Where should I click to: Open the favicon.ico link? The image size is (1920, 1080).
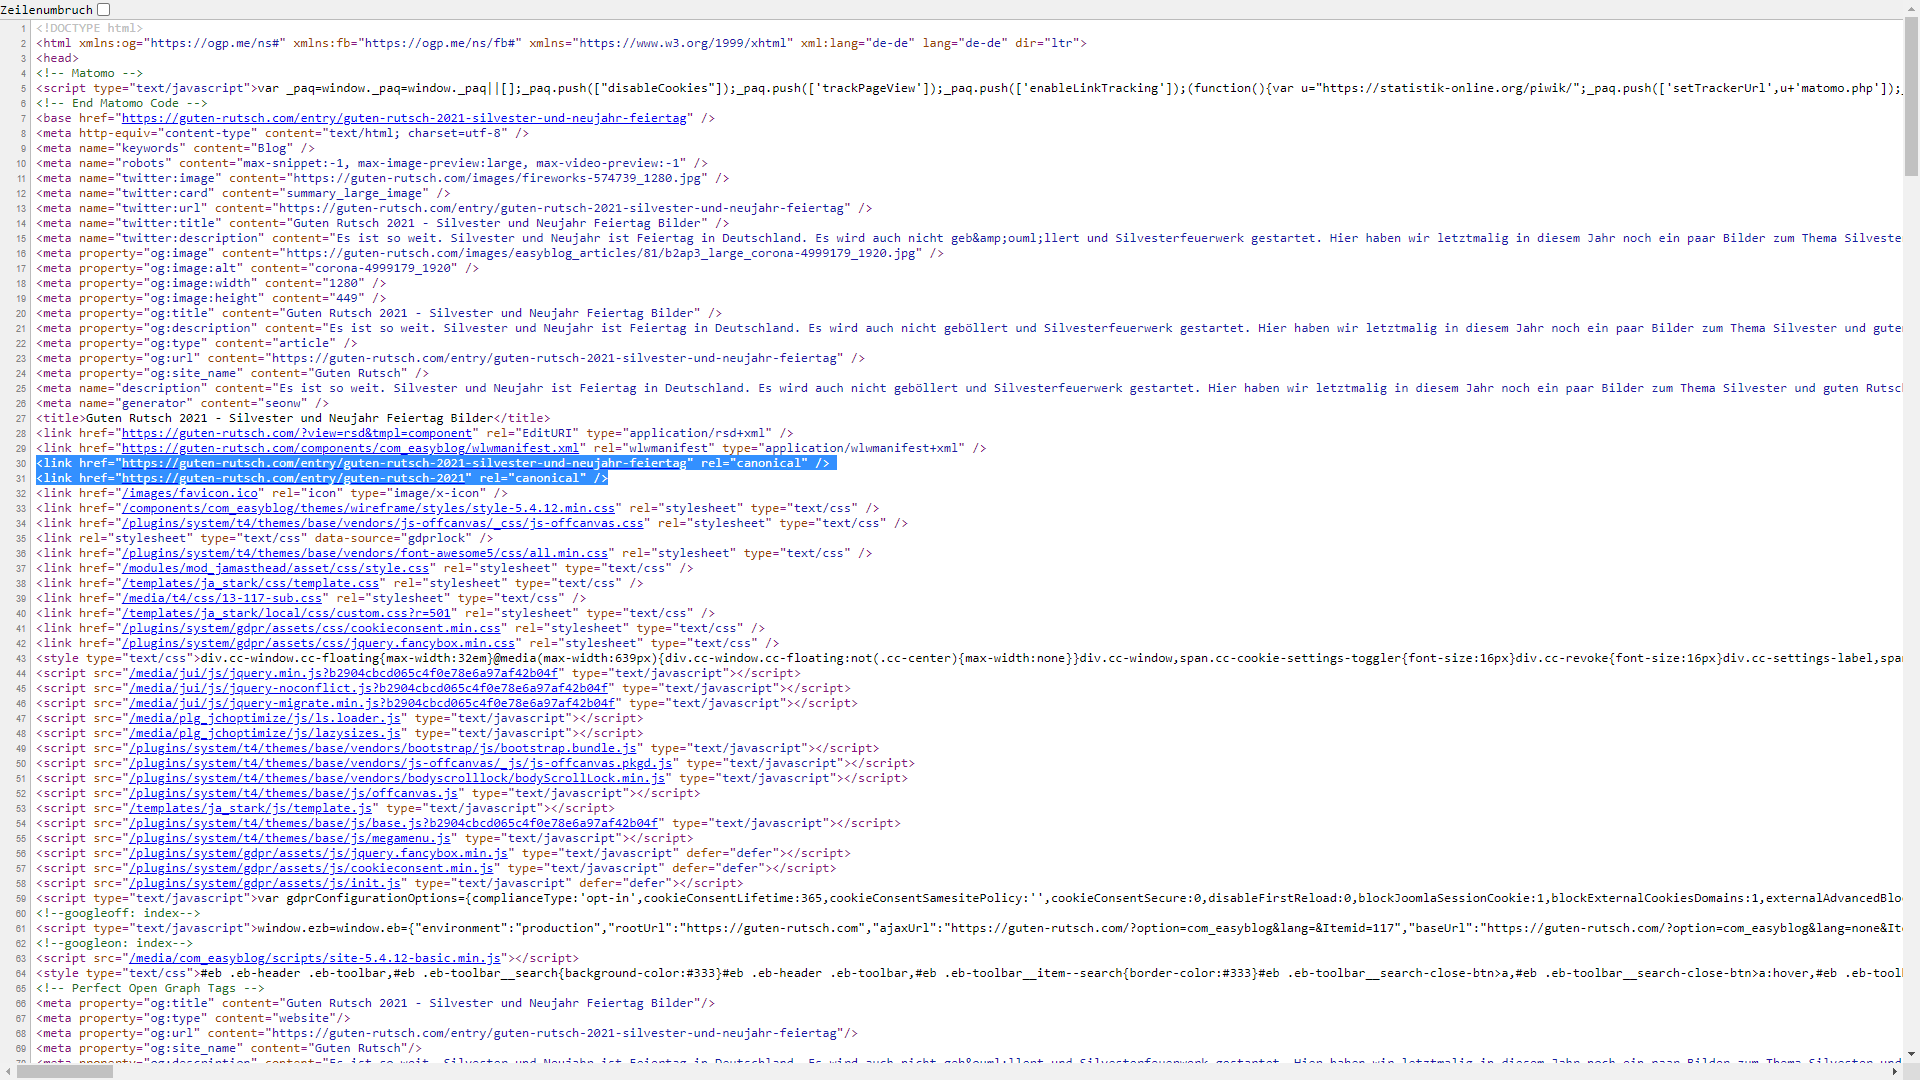click(x=190, y=493)
